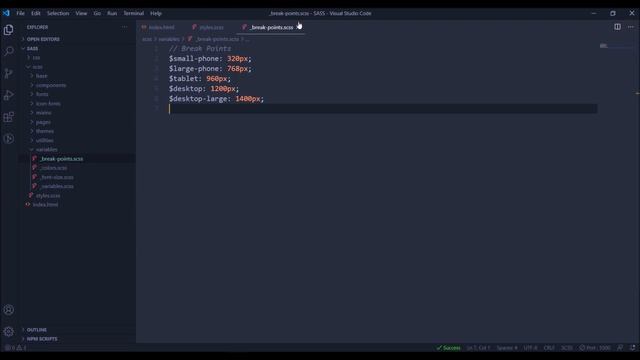
Task: Collapse the variables folder
Action: (46, 149)
